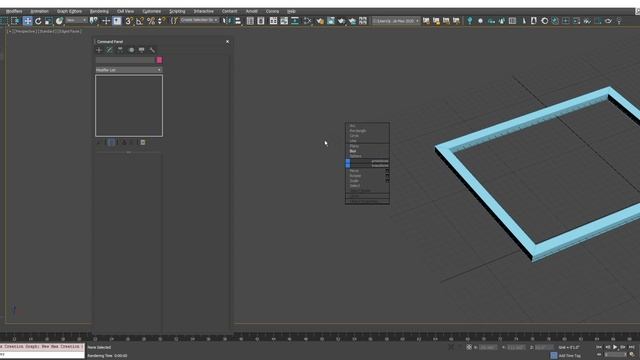Open the Layer Explorer from toolbar
The width and height of the screenshot is (640, 360).
pos(260,21)
